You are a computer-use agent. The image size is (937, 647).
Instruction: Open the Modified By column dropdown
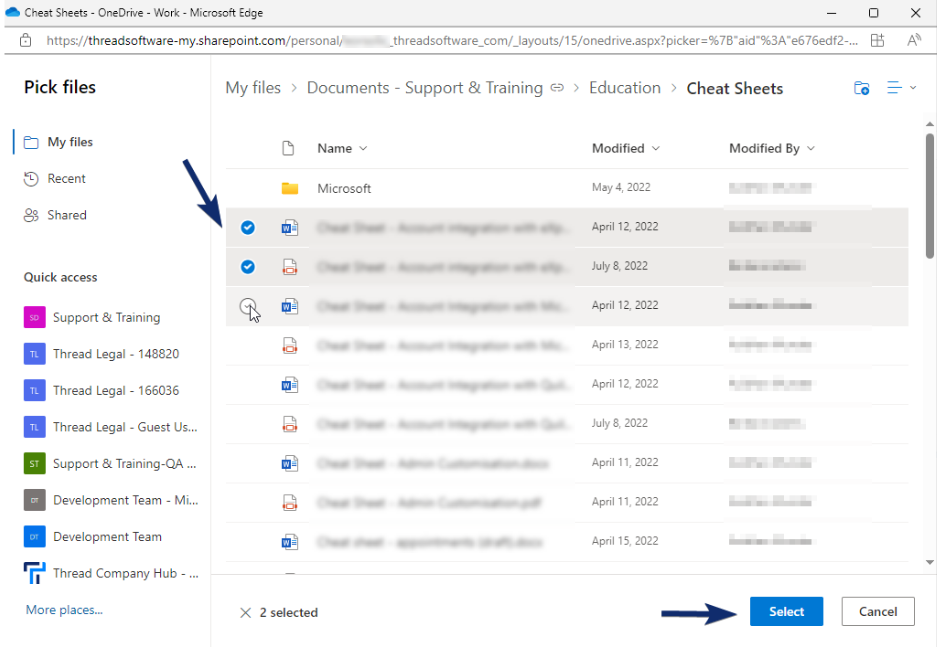point(811,148)
